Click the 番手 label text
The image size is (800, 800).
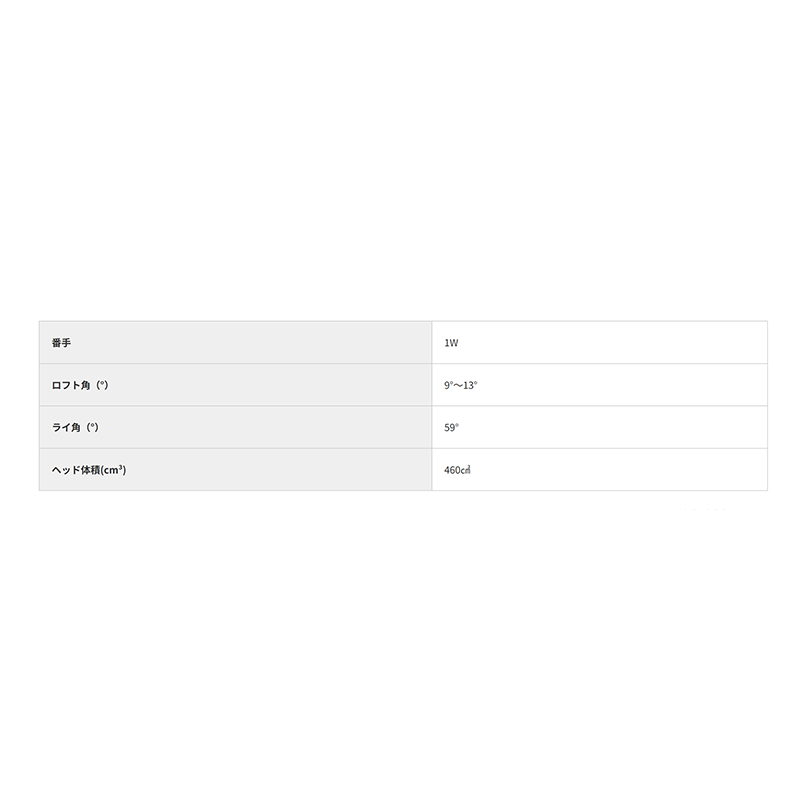tap(61, 342)
